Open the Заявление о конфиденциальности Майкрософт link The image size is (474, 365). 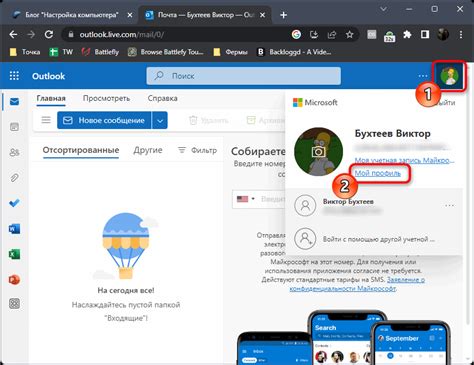[357, 284]
